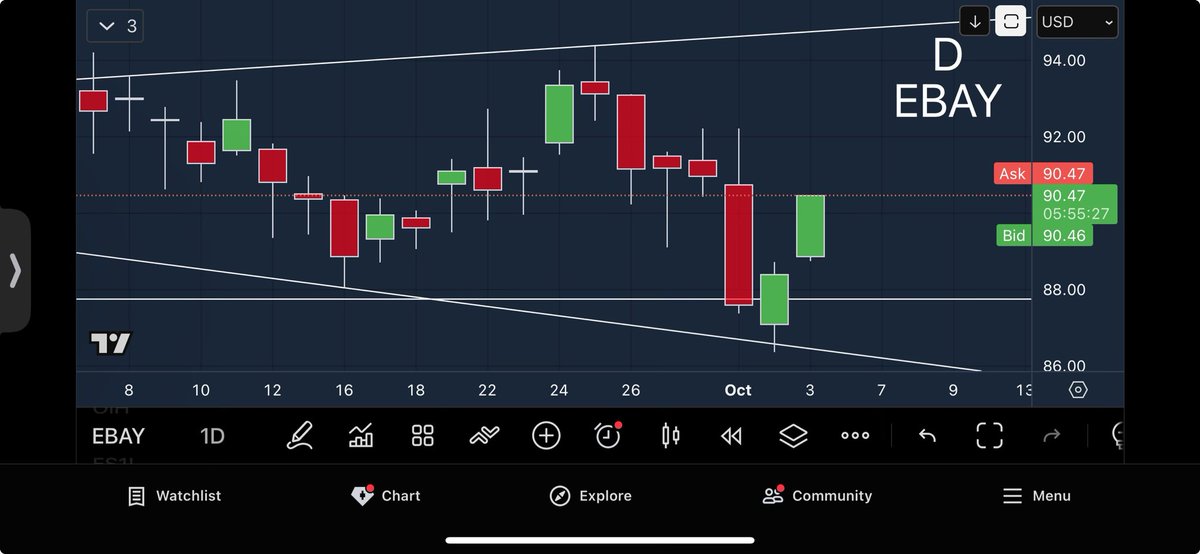Open the Community tab
The width and height of the screenshot is (1200, 554).
click(x=817, y=496)
